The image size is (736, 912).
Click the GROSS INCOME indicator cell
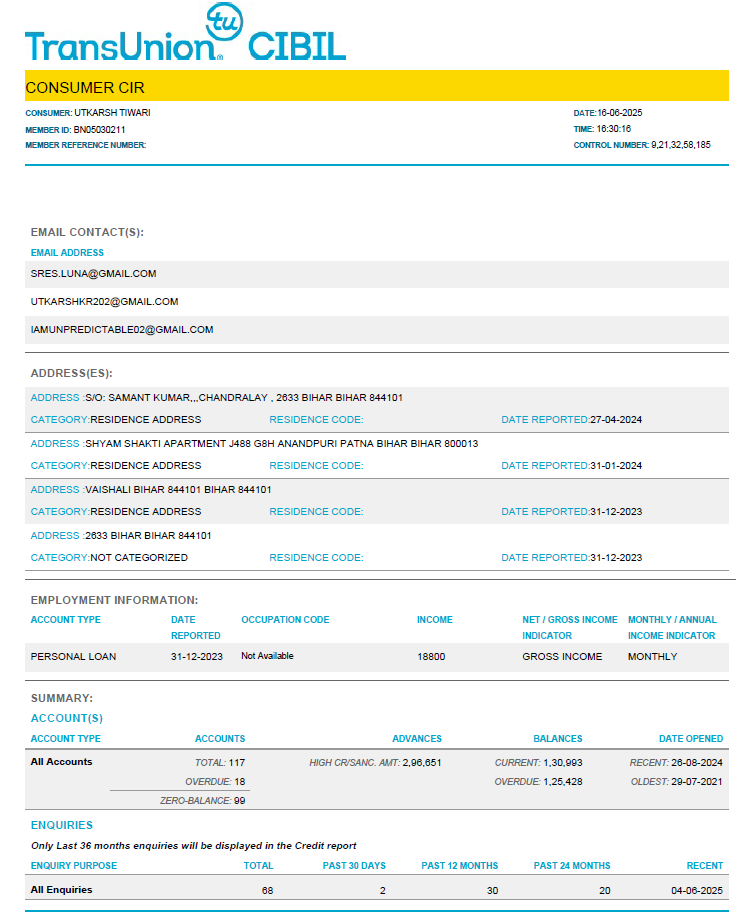click(562, 657)
